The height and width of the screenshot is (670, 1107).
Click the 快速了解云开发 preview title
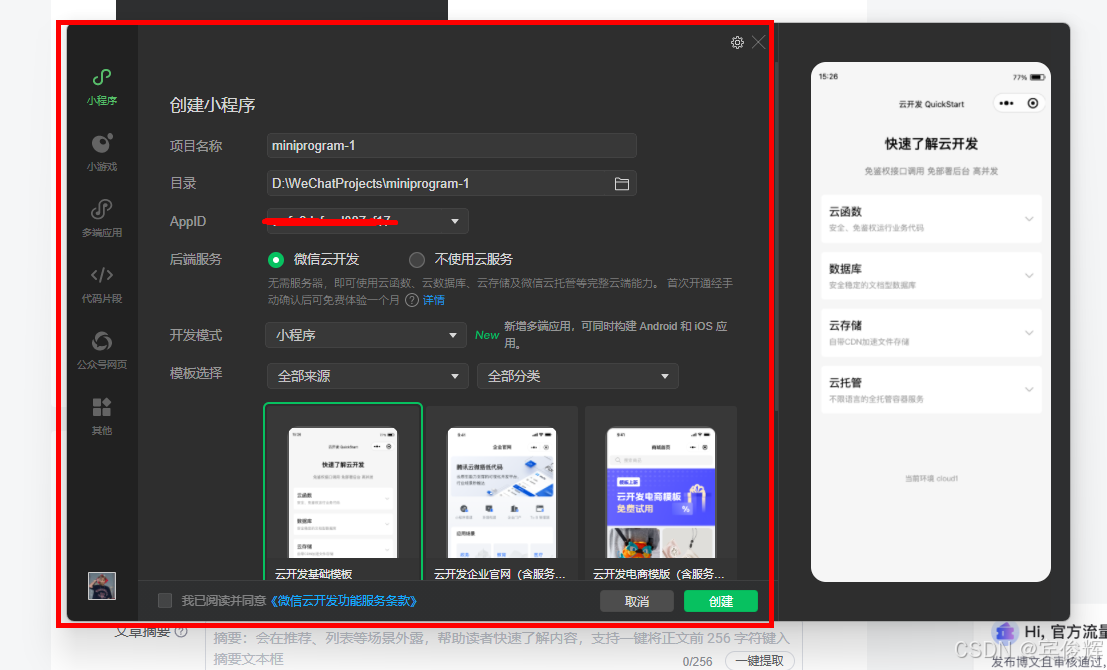931,144
